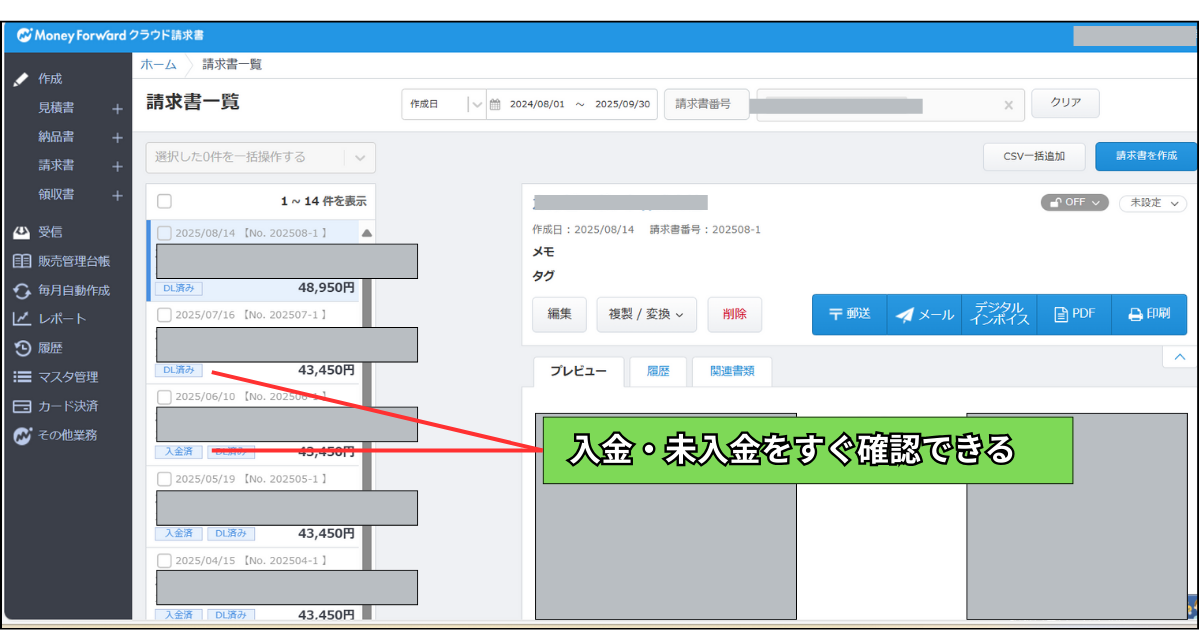Screen dimensions: 1200x630
Task: Download invoice via PDF button
Action: [x=1074, y=314]
